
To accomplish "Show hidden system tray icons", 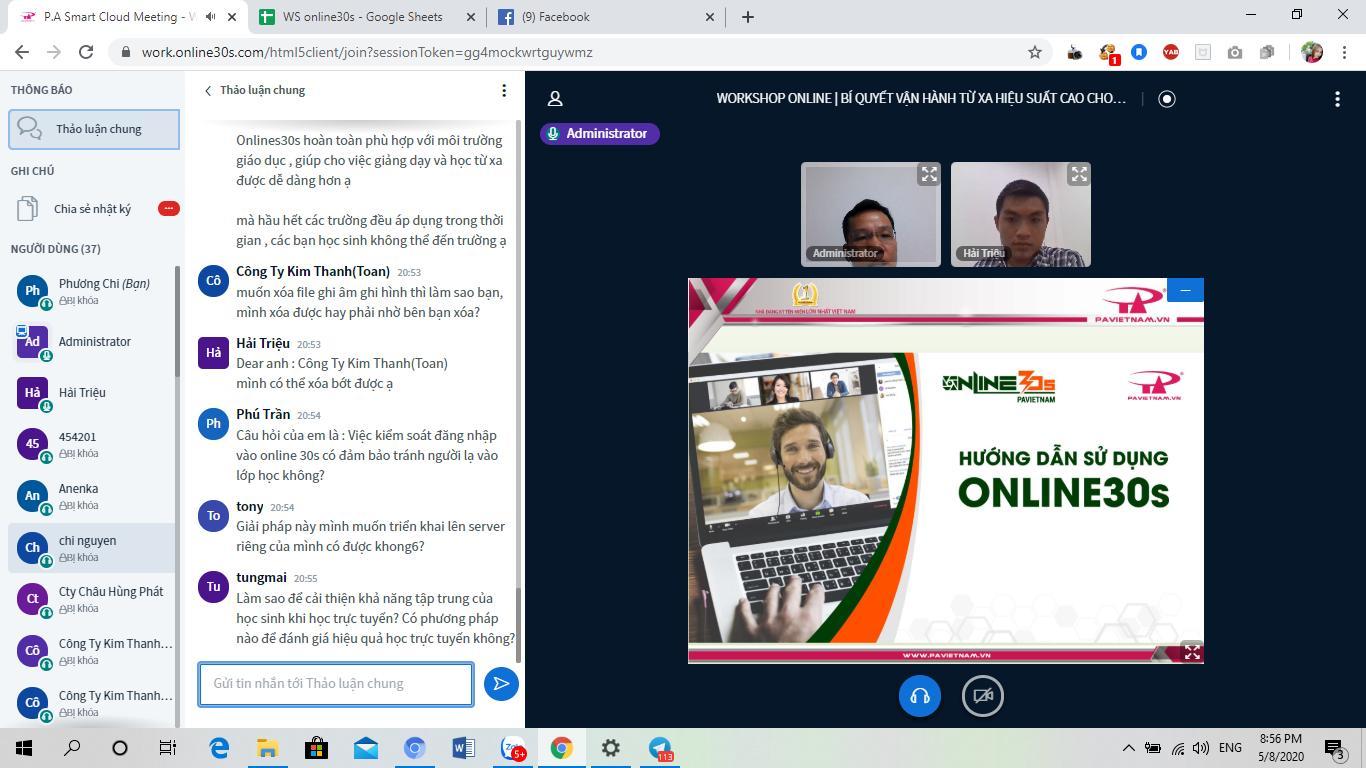I will click(1128, 748).
